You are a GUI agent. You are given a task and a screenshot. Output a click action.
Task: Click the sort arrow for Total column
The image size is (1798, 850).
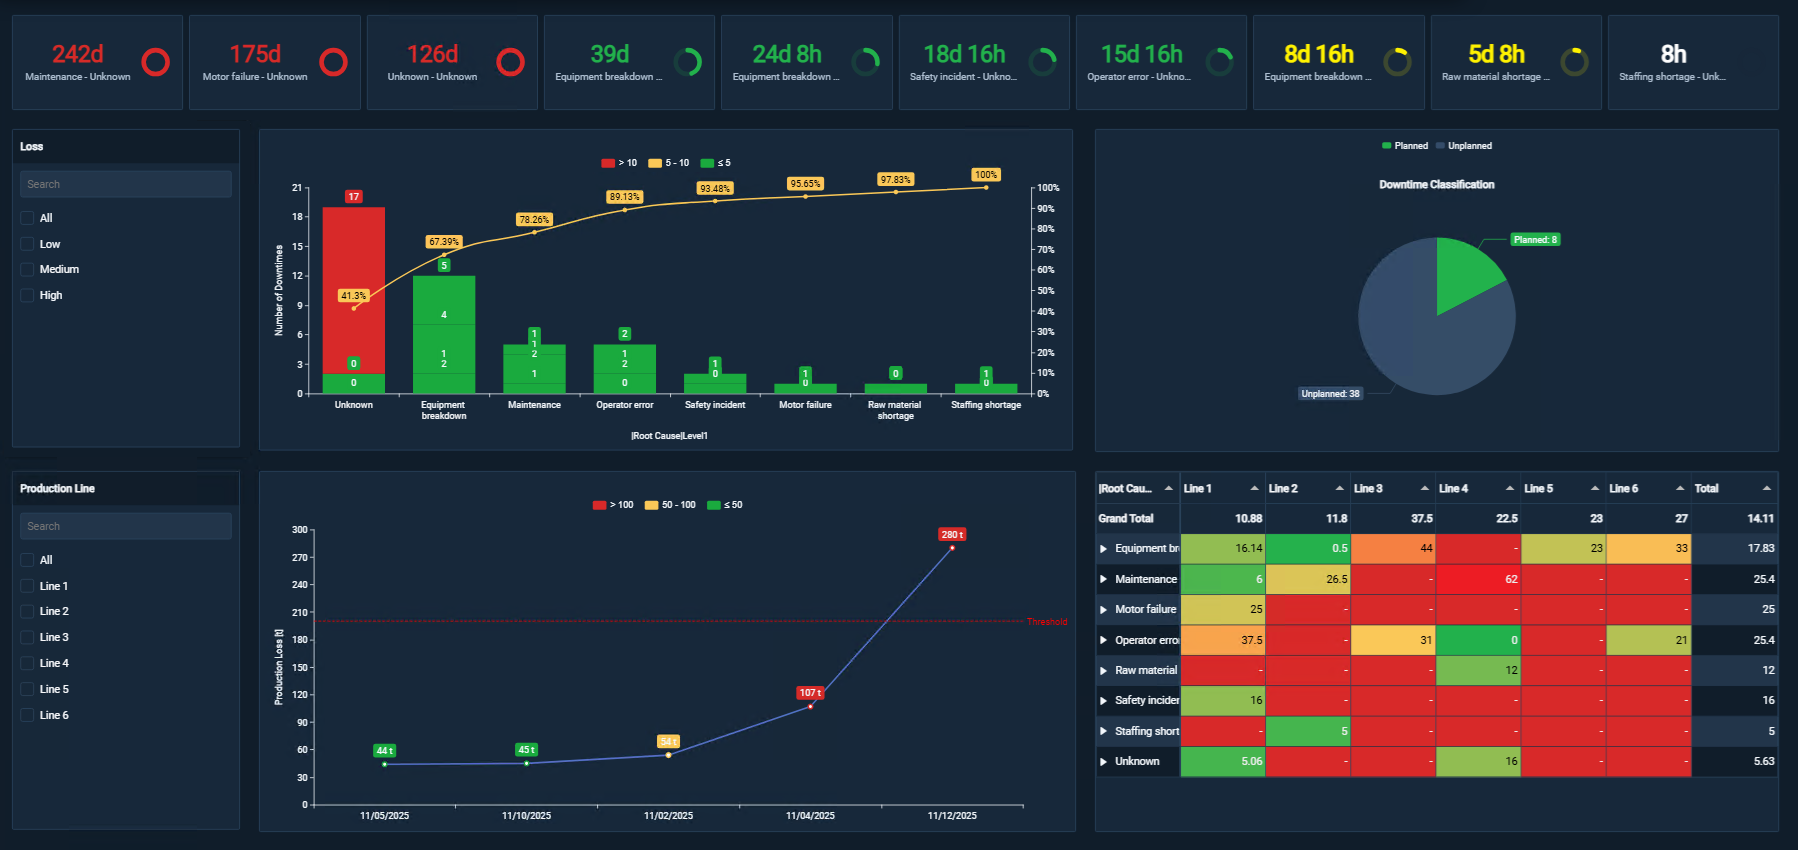pos(1766,488)
